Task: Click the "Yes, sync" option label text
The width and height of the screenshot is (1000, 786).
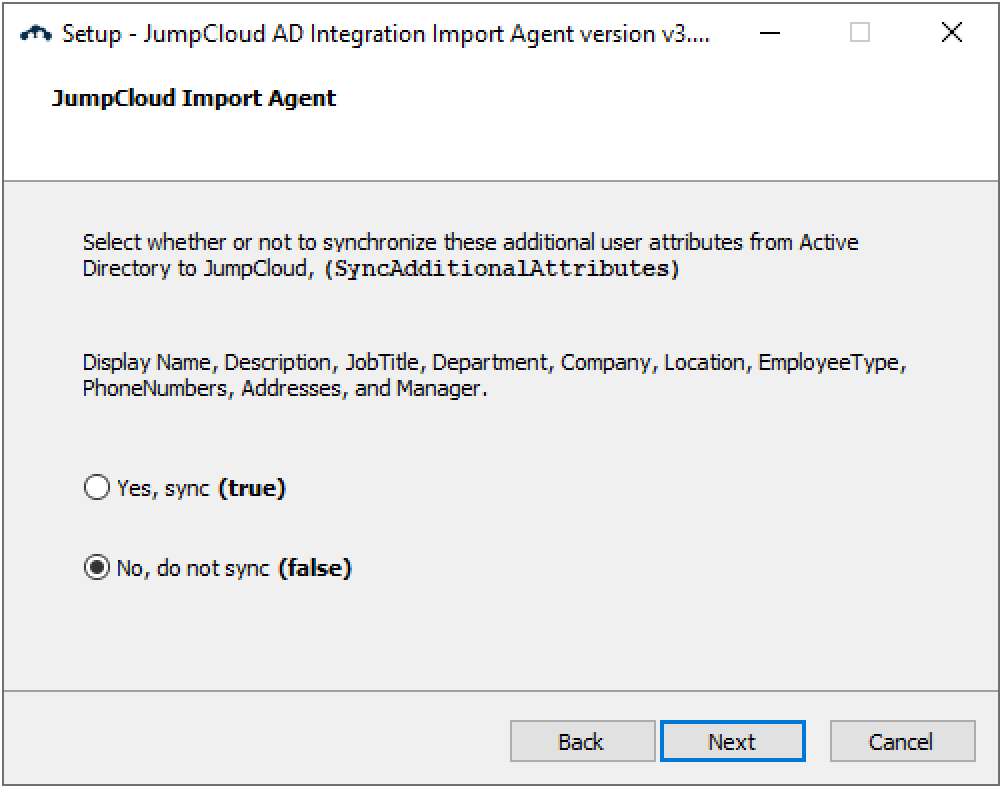Action: point(163,488)
